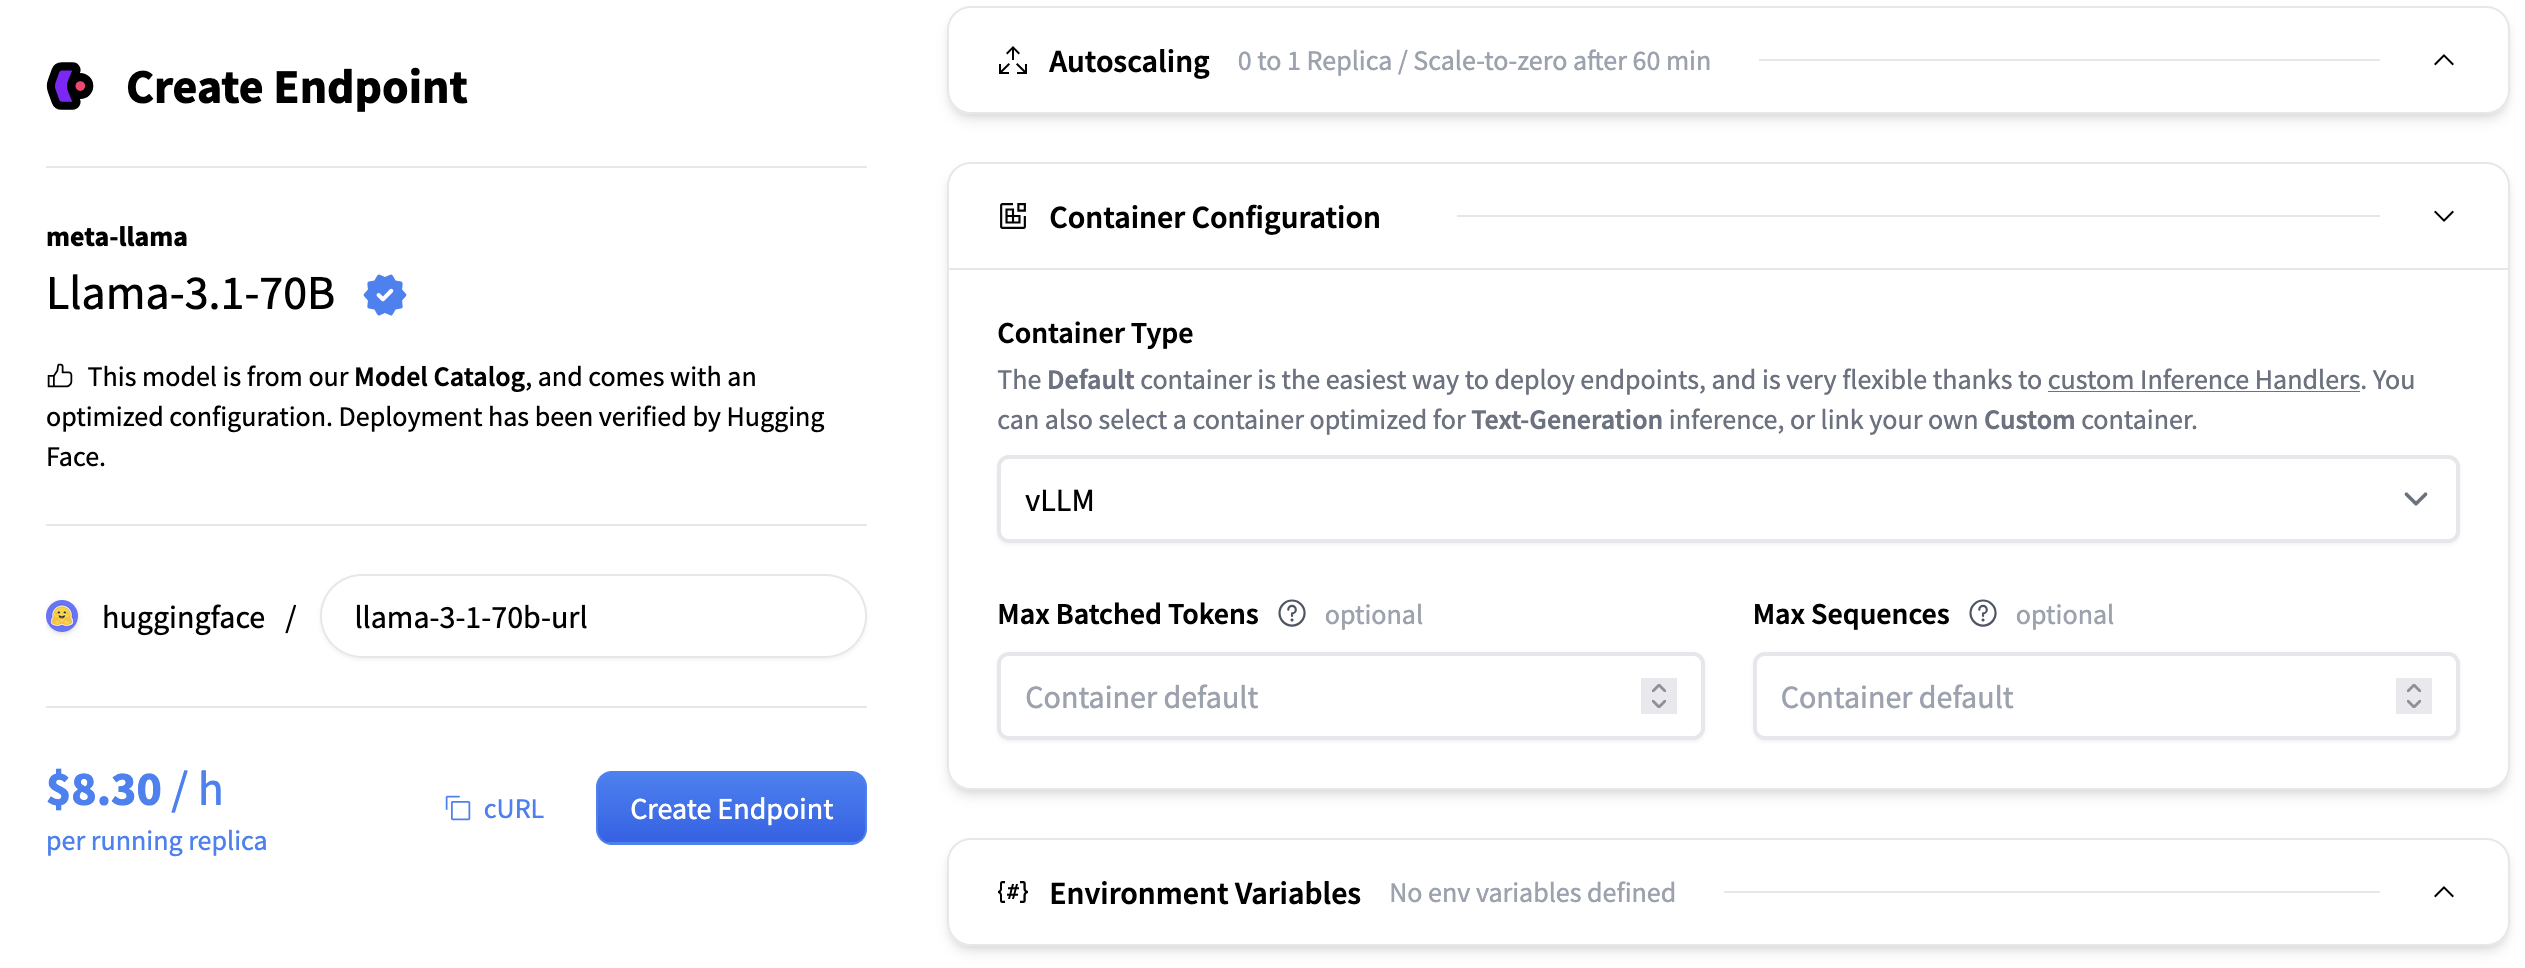Copy the cURL command

click(495, 808)
